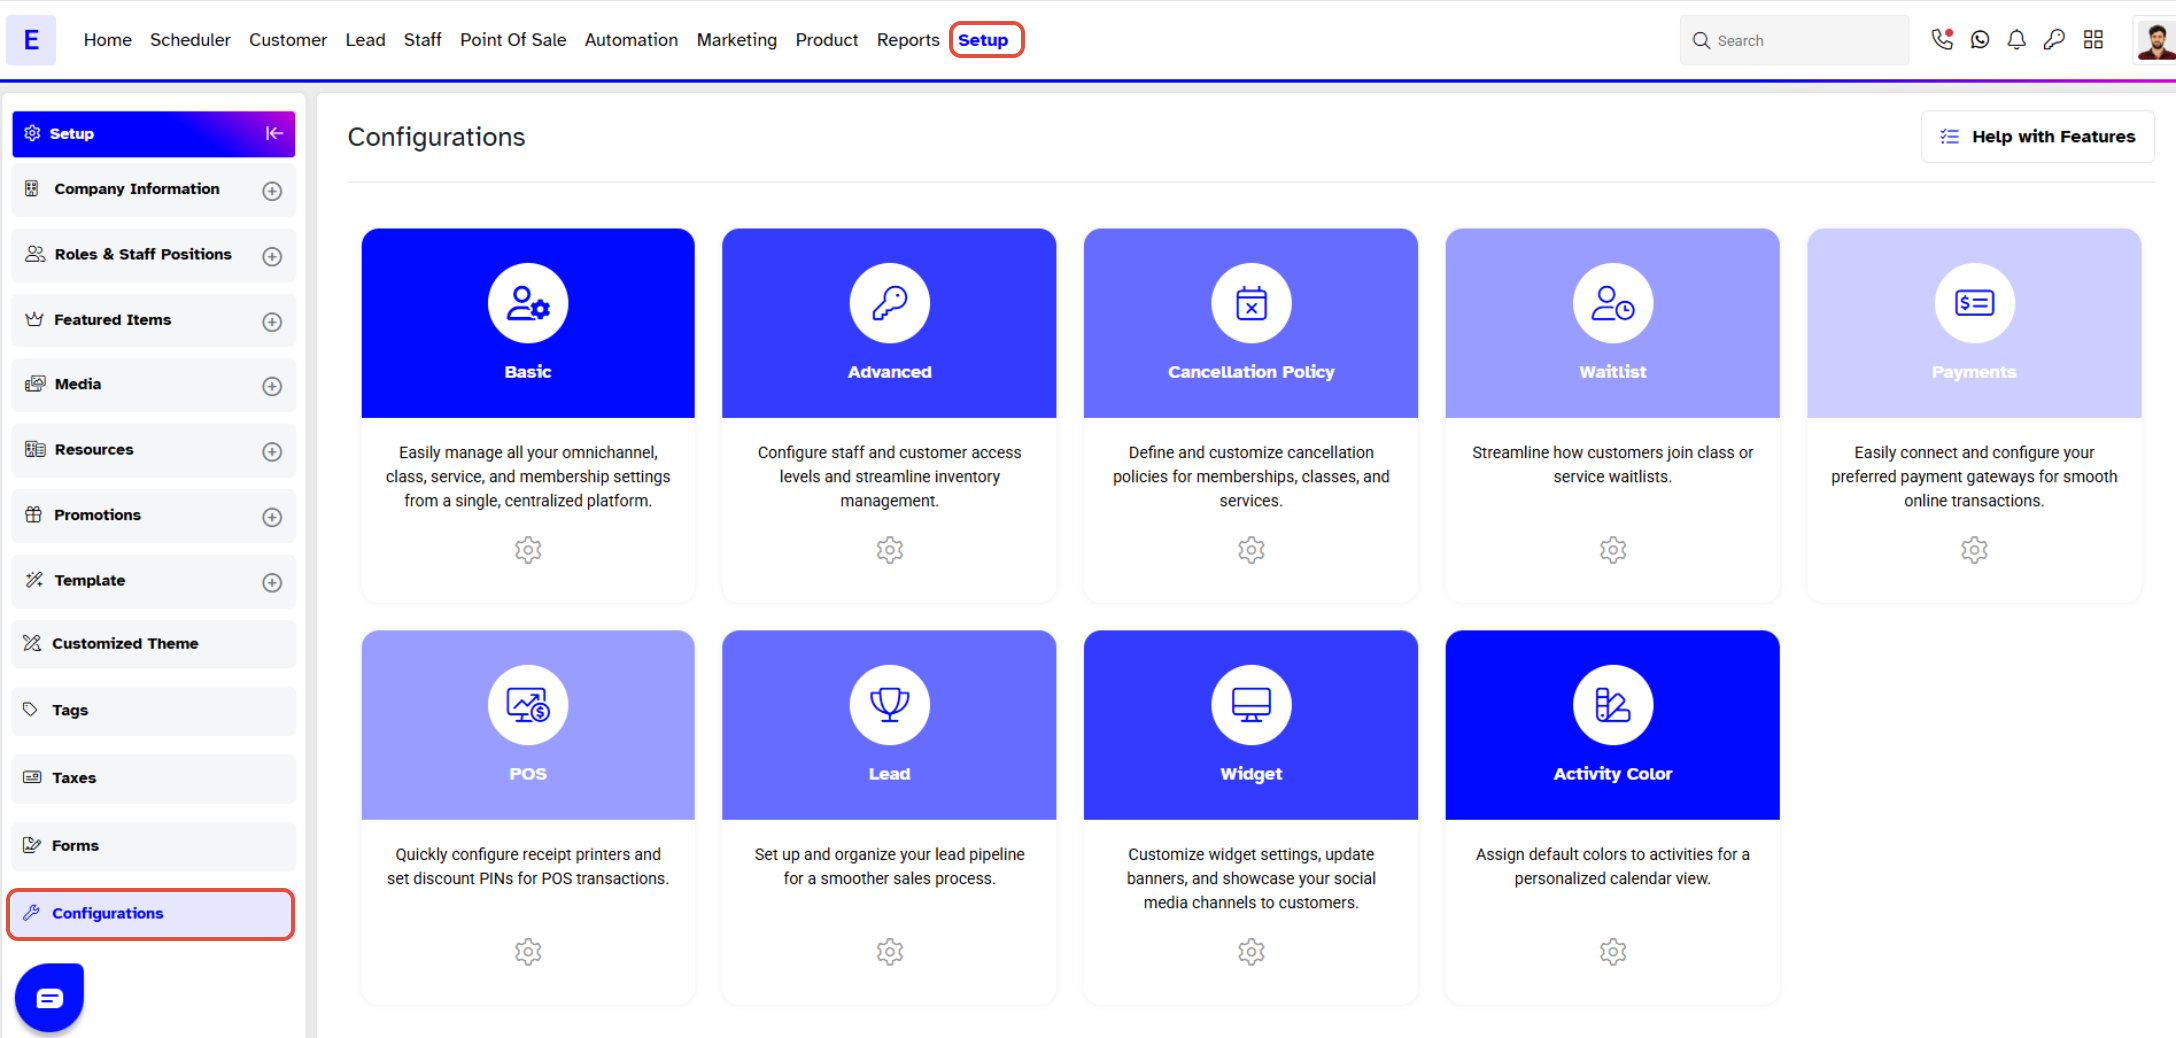Click the Waitlist user-clock circle icon
This screenshot has width=2176, height=1038.
pos(1613,303)
